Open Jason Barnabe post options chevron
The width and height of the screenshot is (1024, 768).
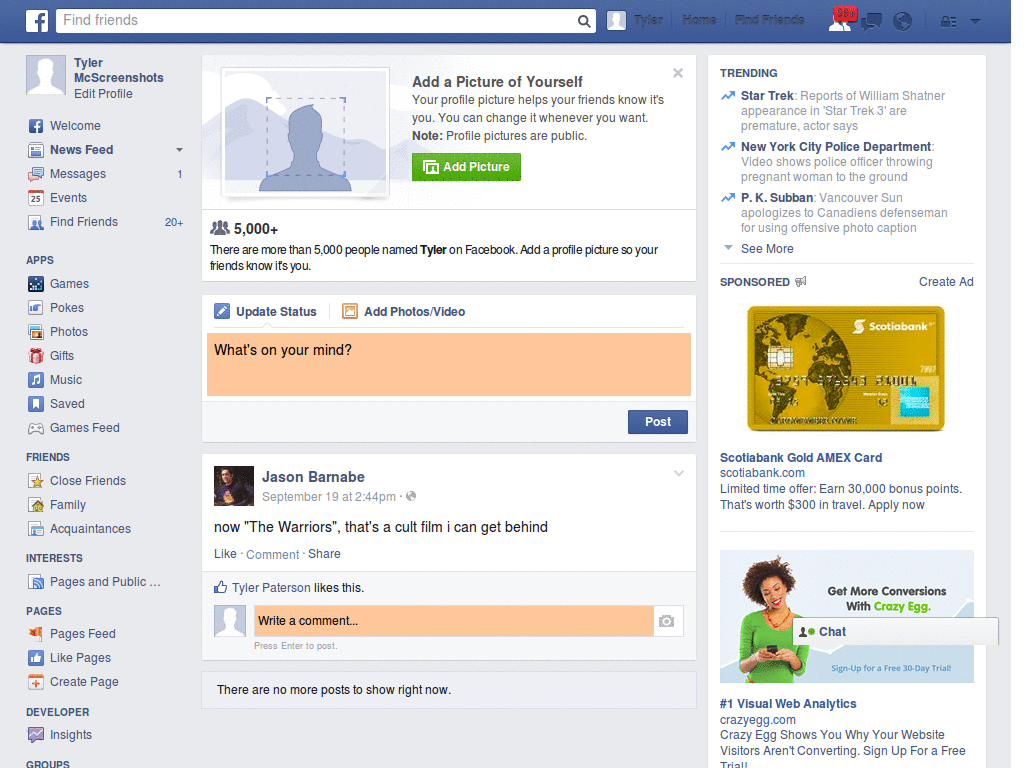pyautogui.click(x=679, y=474)
